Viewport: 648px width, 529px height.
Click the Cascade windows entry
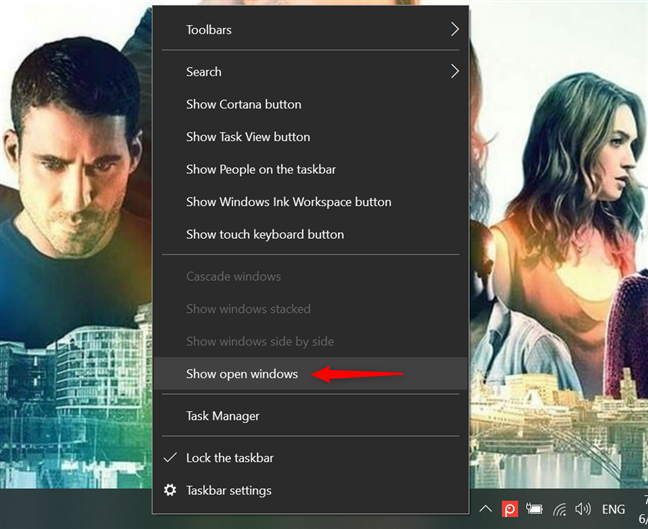tap(233, 276)
